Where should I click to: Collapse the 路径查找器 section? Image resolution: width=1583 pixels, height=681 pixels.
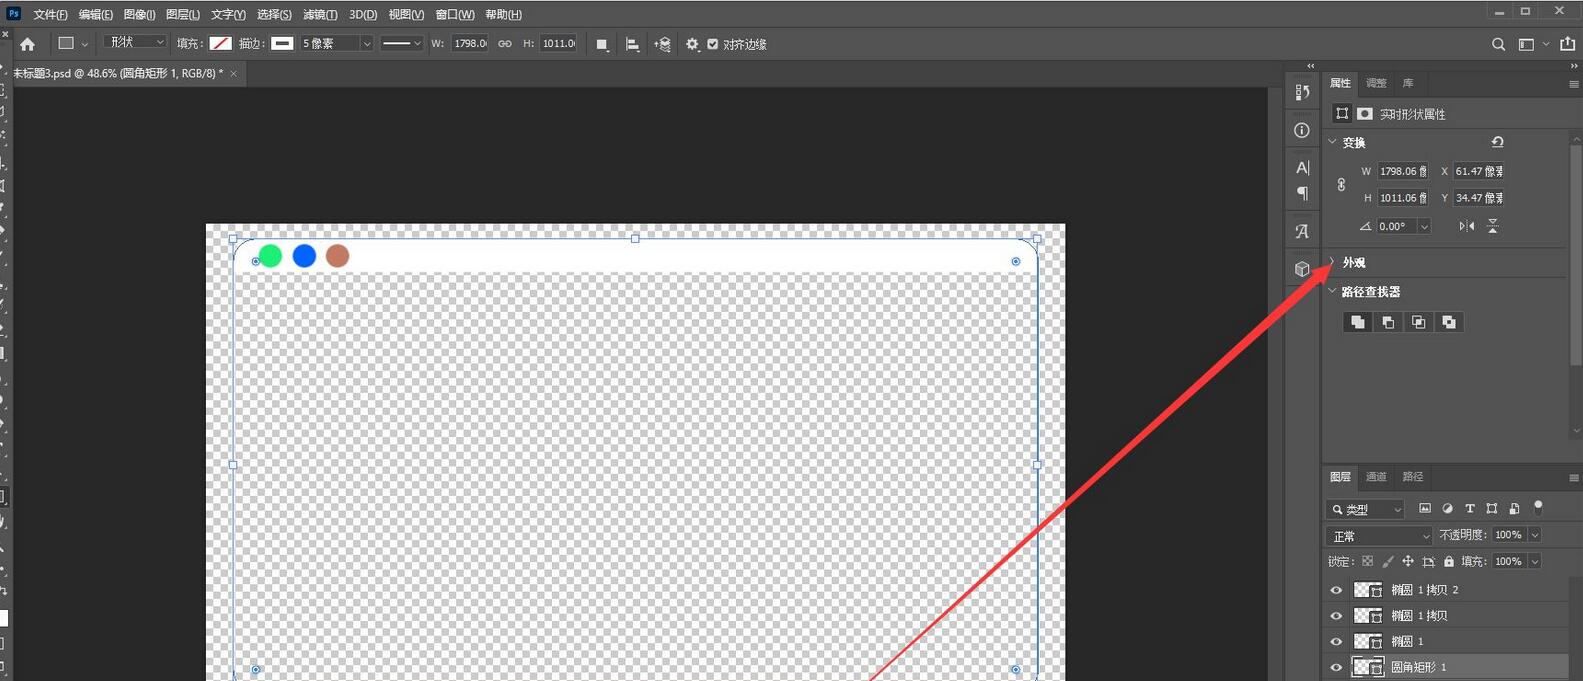pyautogui.click(x=1332, y=291)
